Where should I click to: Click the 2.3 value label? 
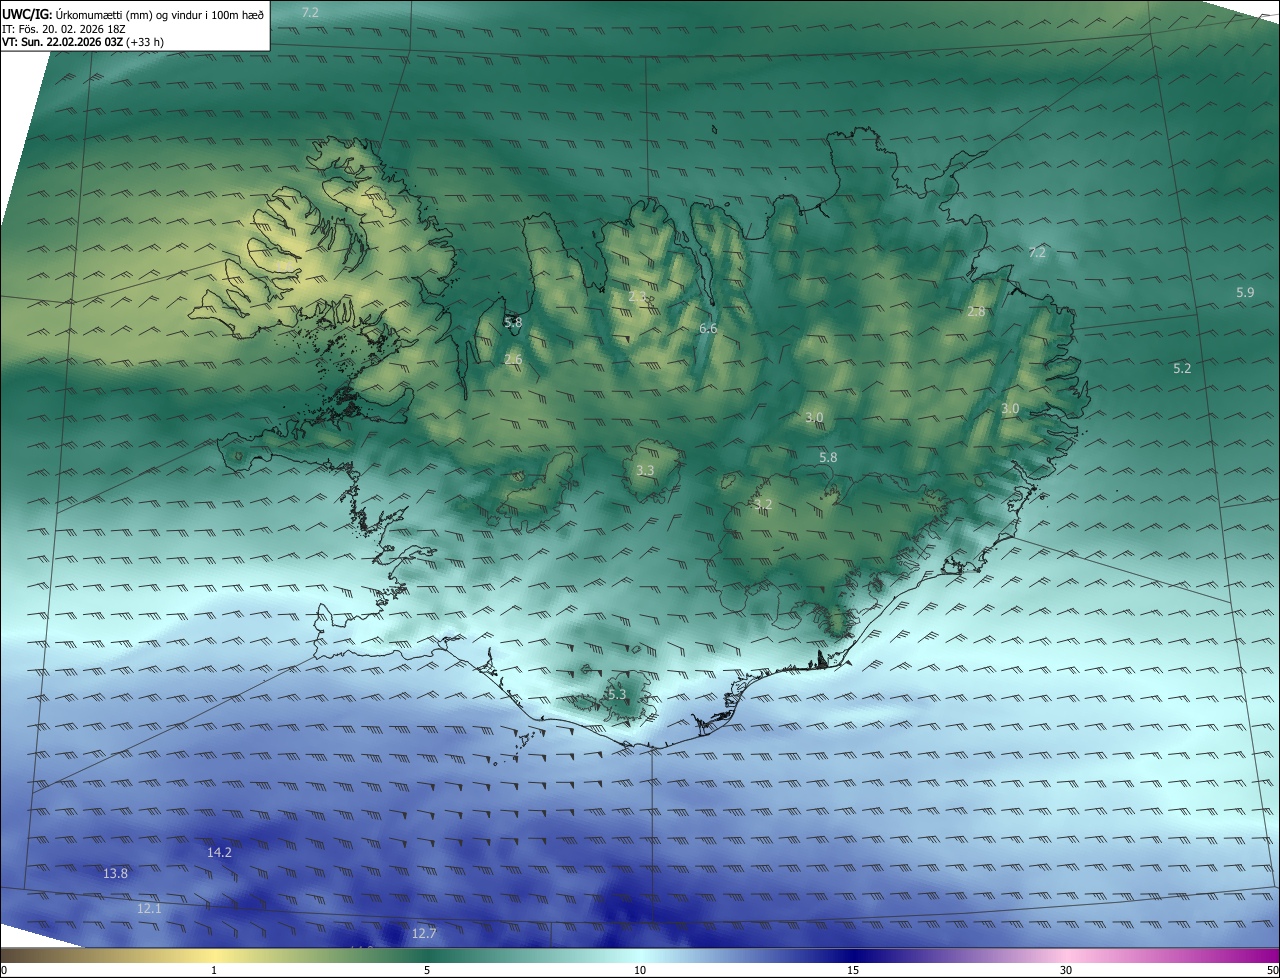(637, 296)
